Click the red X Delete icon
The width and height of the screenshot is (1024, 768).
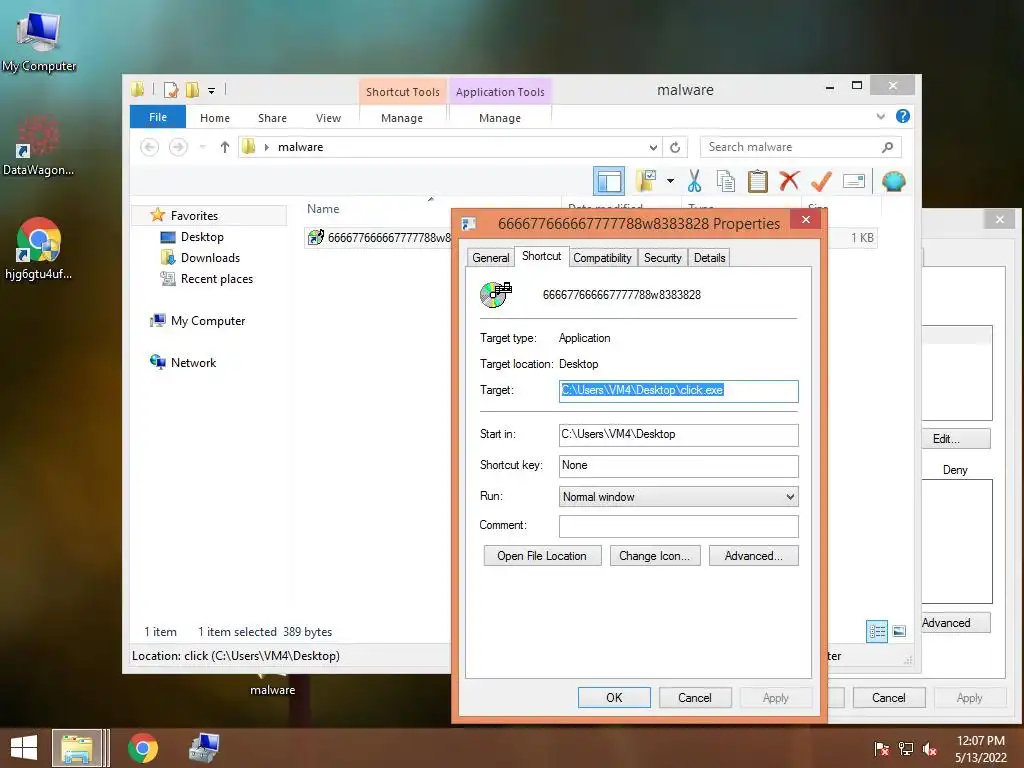tap(789, 180)
